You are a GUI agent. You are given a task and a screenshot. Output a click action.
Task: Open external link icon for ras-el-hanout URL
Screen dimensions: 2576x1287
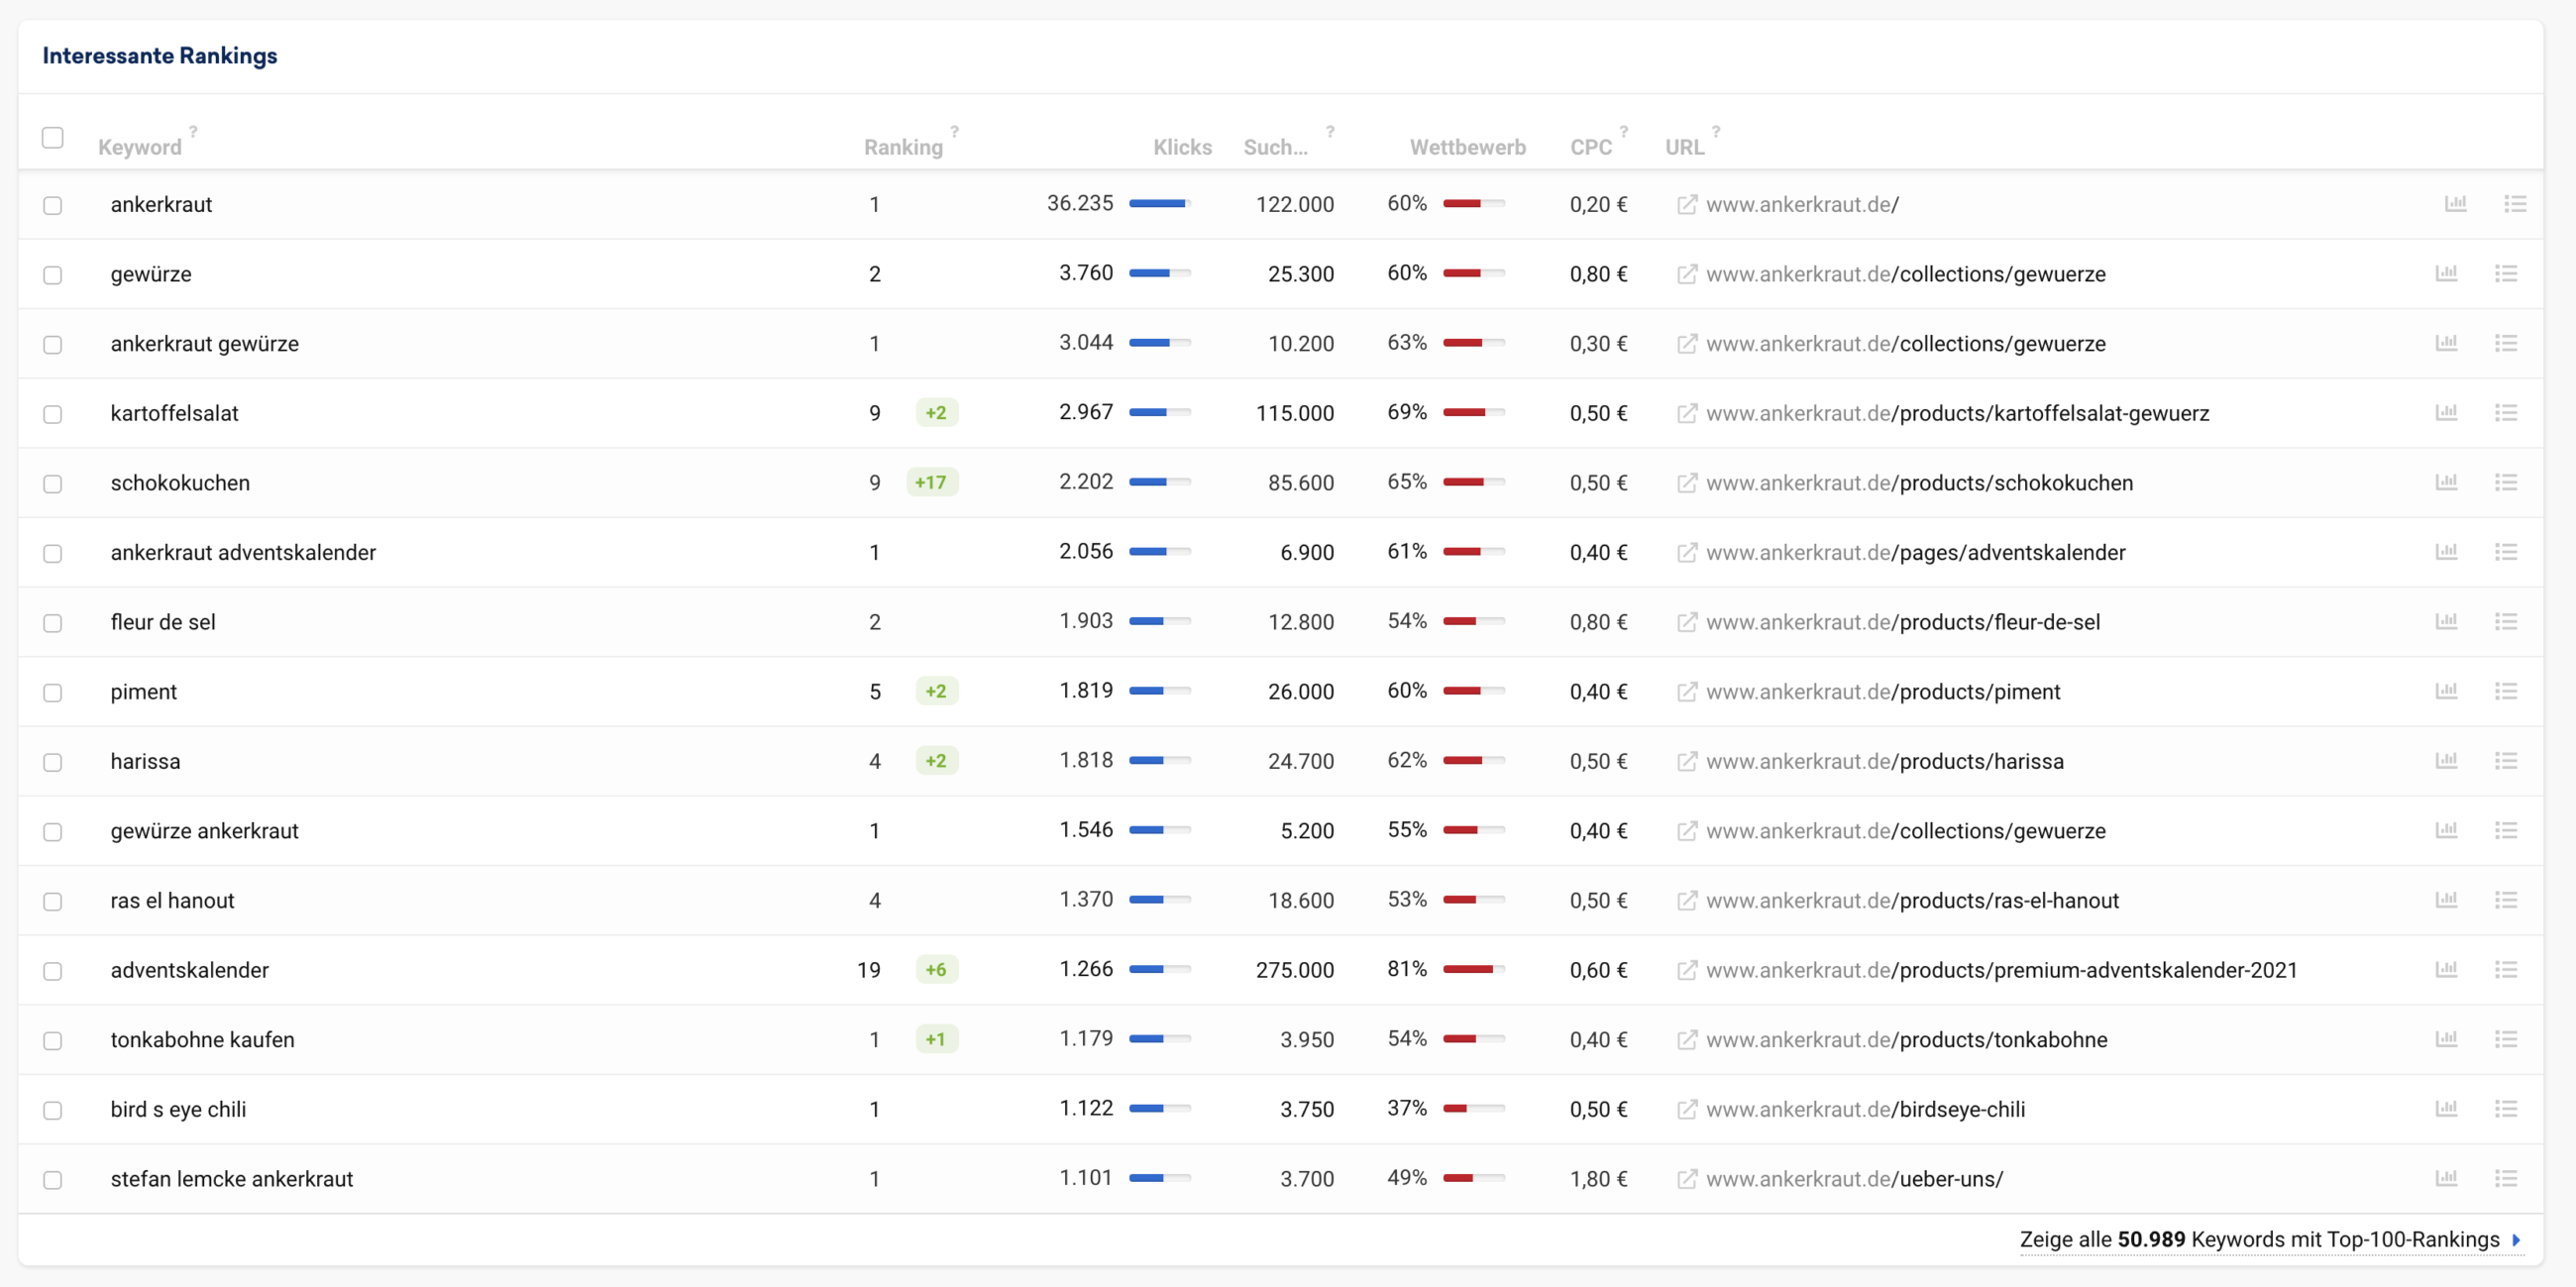pyautogui.click(x=1686, y=900)
